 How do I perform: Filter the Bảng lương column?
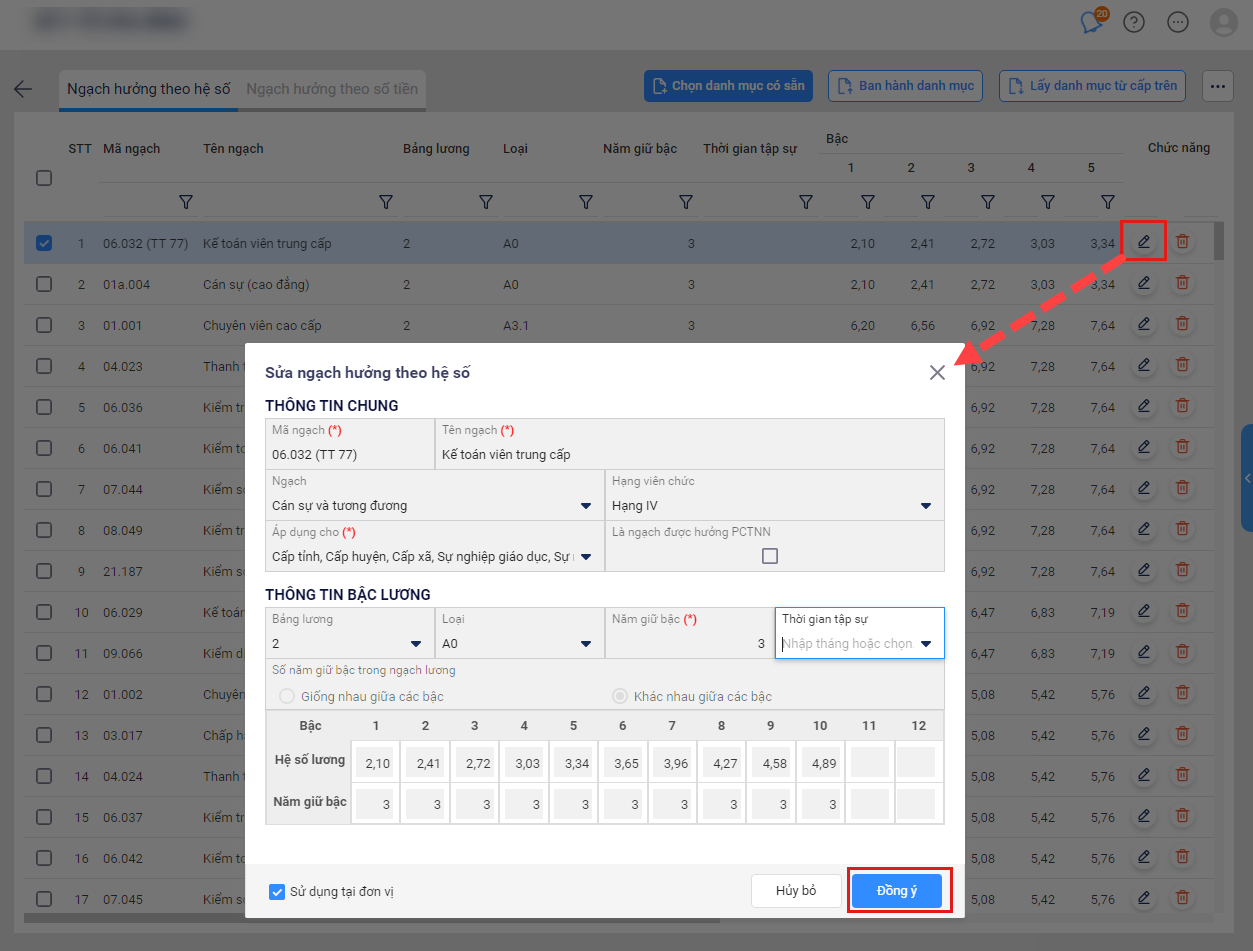[x=486, y=202]
